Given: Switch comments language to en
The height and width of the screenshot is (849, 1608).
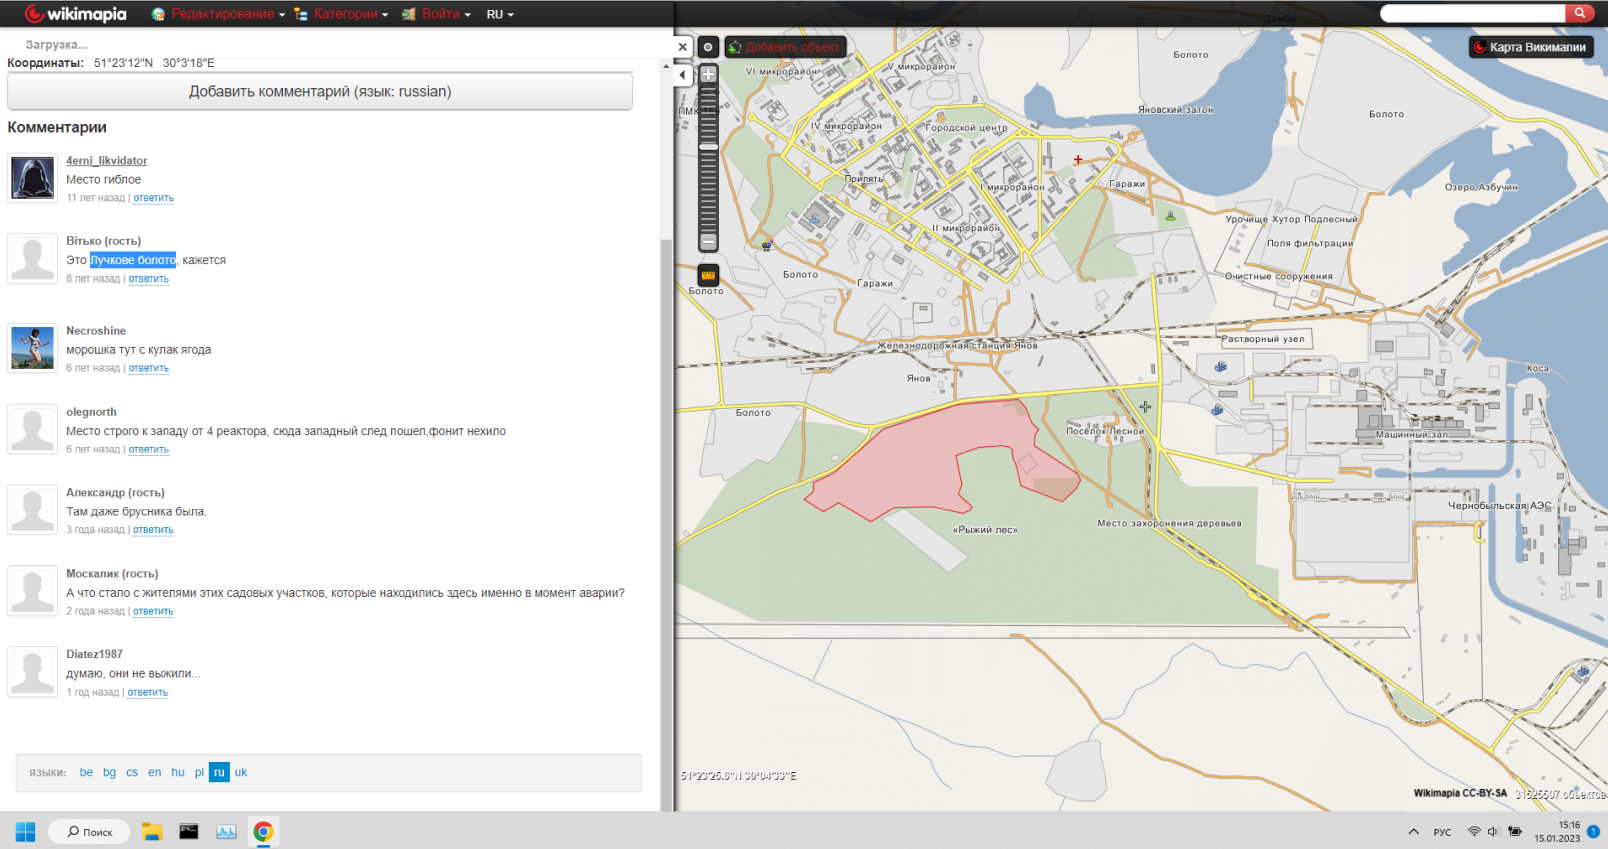Looking at the screenshot, I should click(154, 772).
